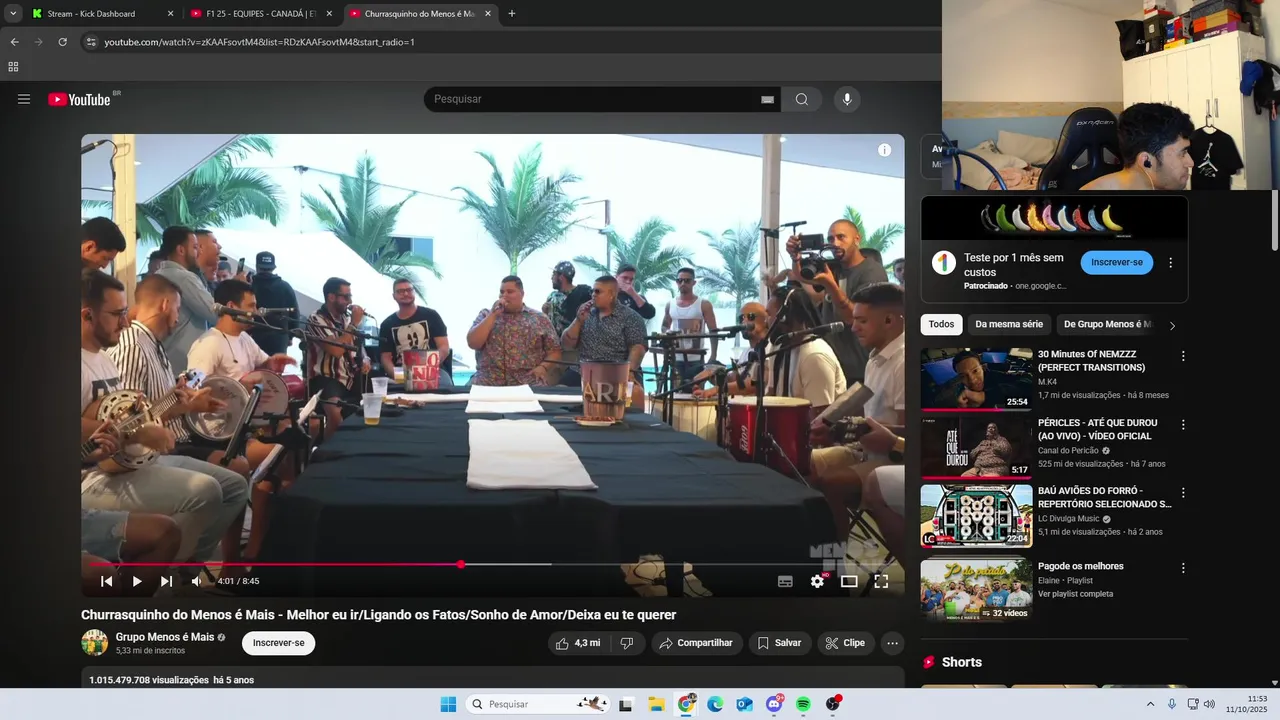
Task: Open options for Pagode os melhores
Action: (1183, 568)
